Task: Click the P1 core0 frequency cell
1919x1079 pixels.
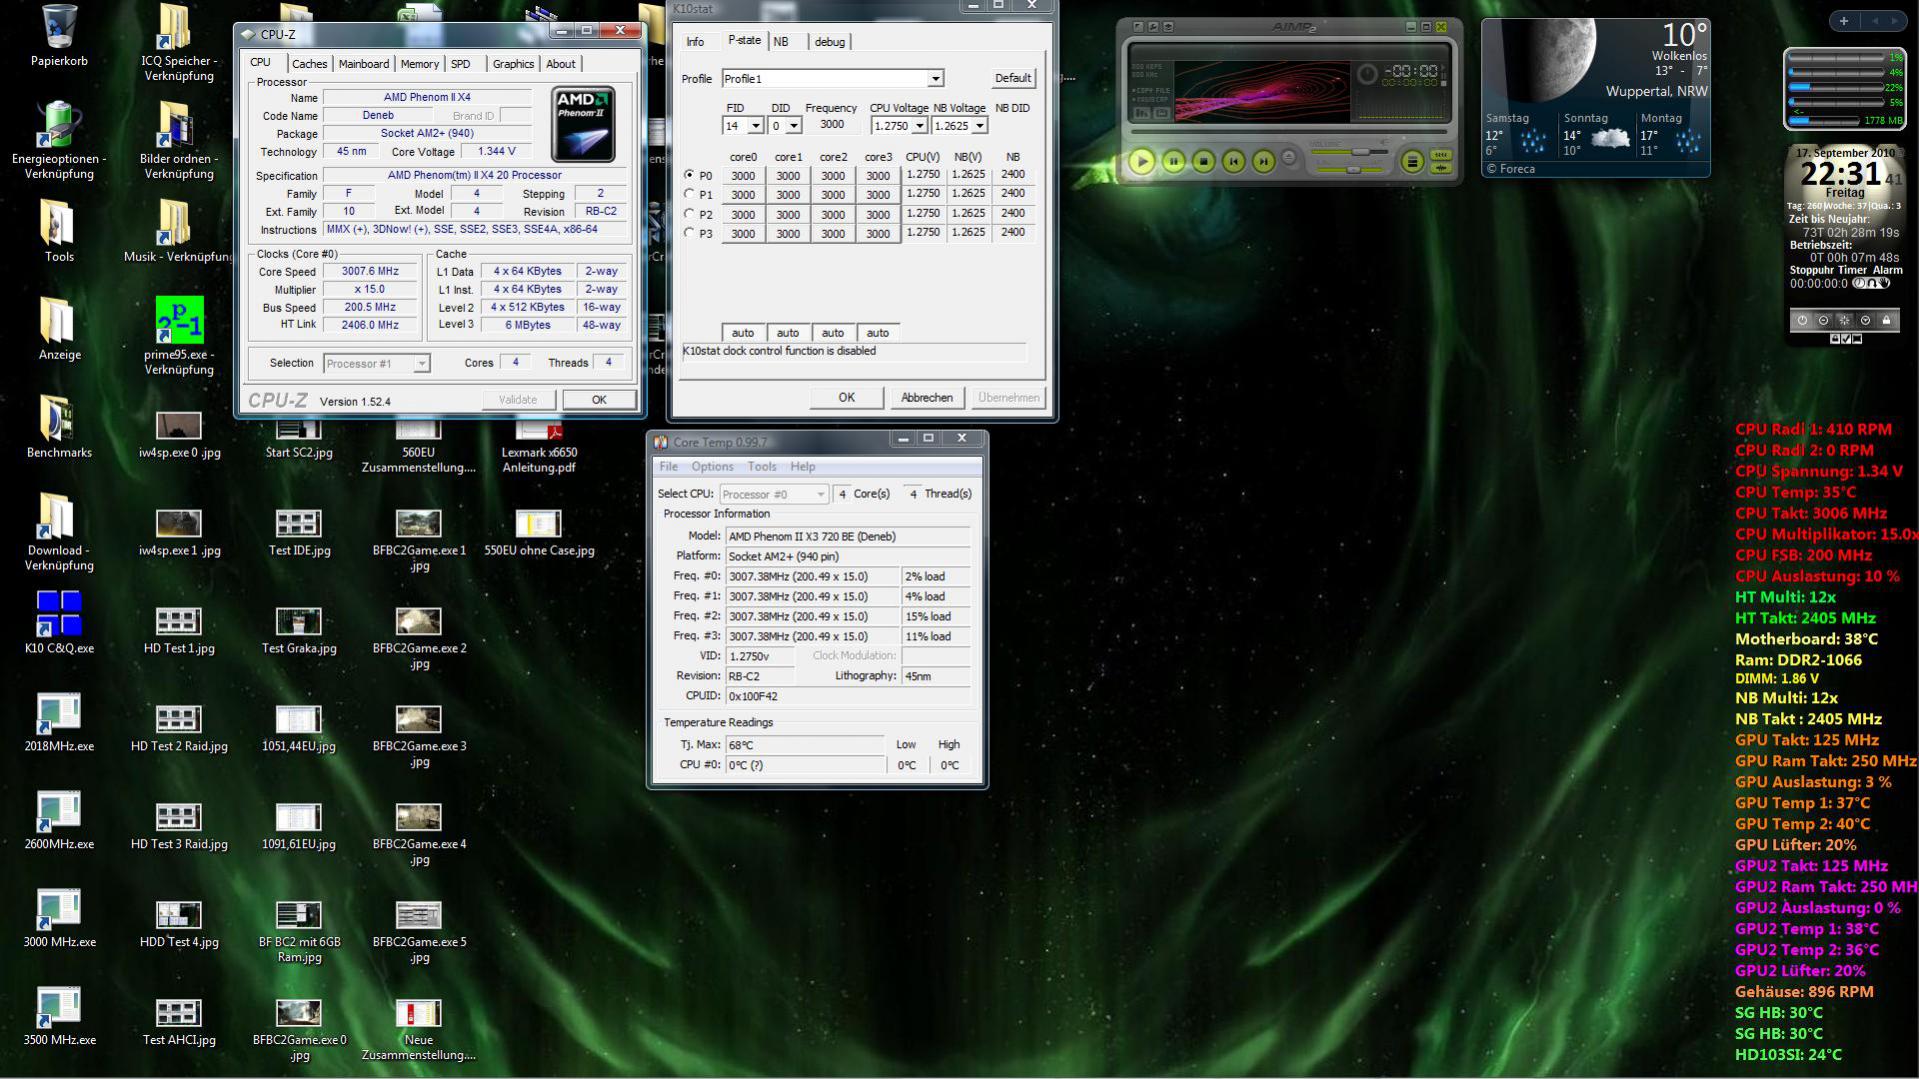Action: pos(743,195)
